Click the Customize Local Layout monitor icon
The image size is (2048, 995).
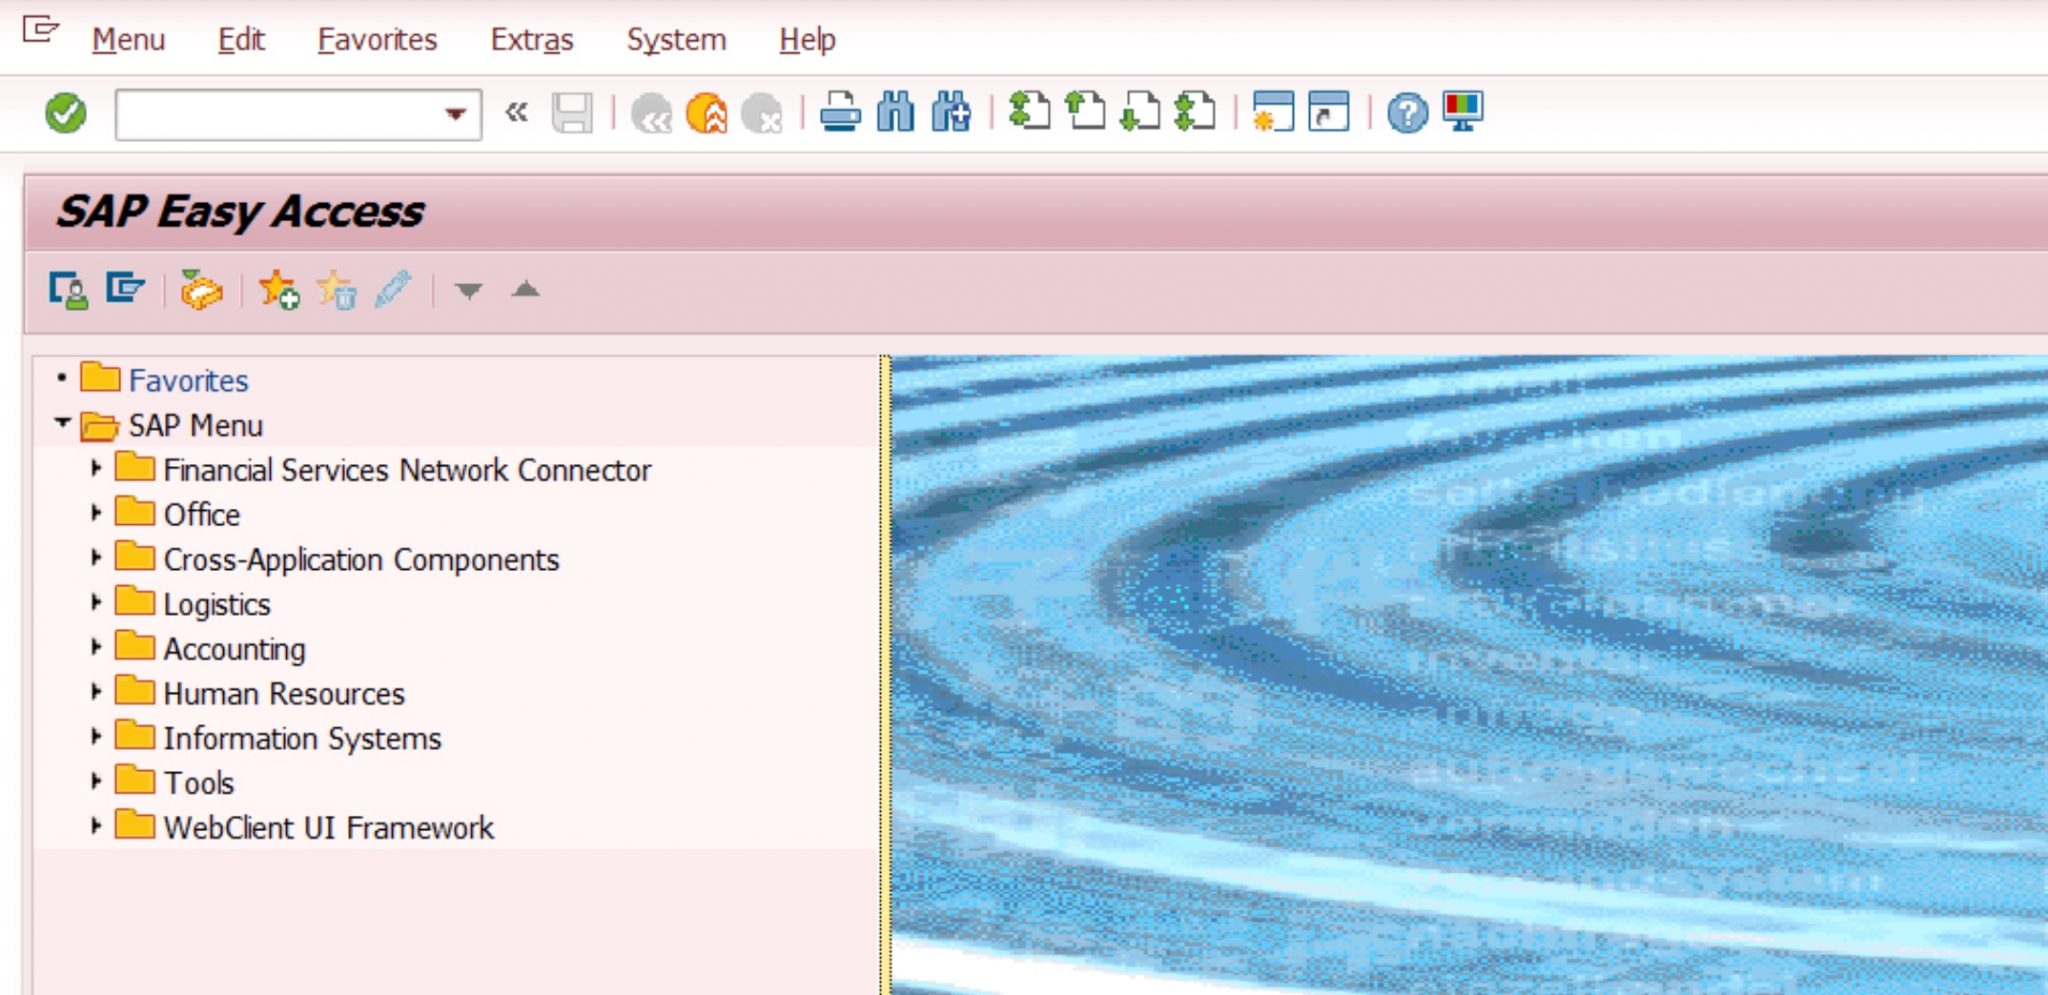click(x=1462, y=111)
